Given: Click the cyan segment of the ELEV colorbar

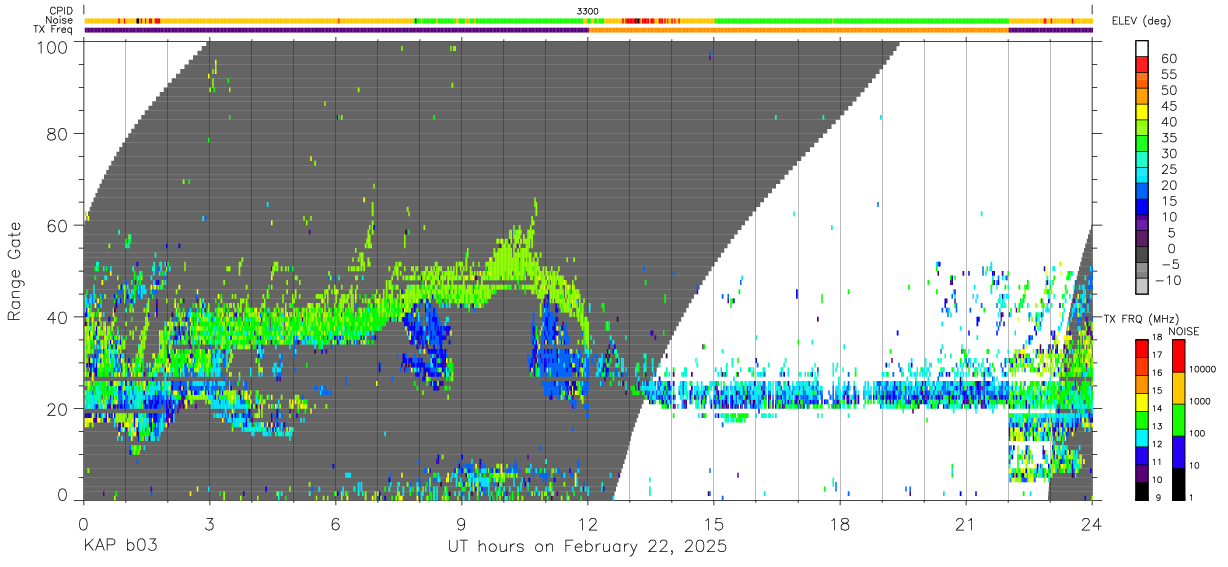Looking at the screenshot, I should tap(1142, 175).
